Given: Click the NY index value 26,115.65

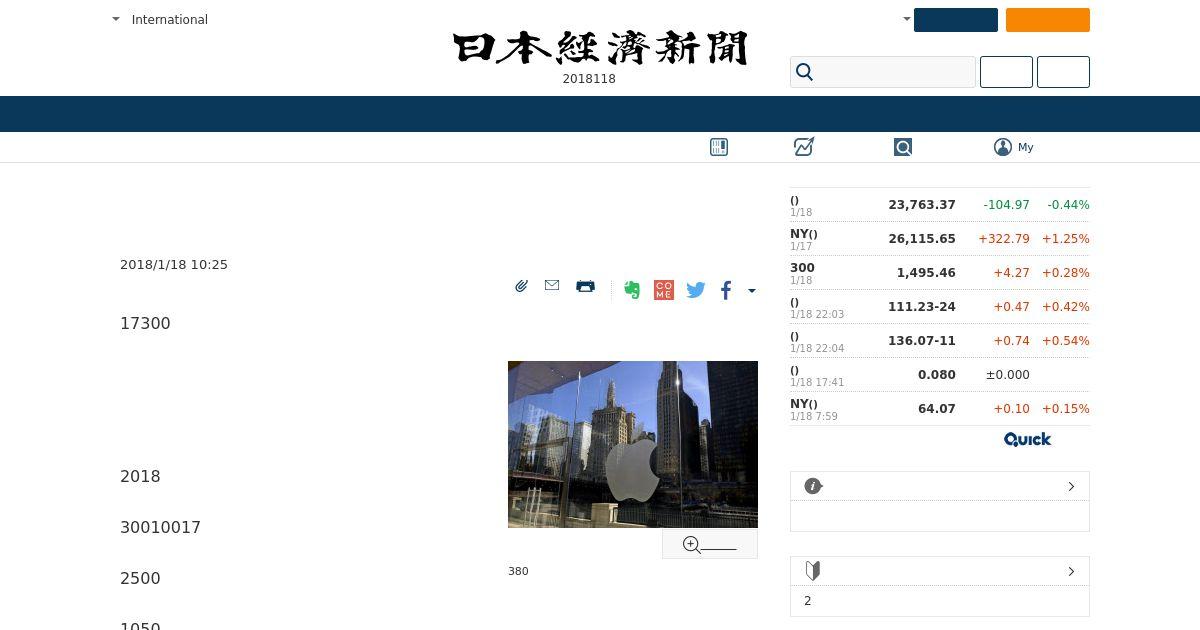Looking at the screenshot, I should point(922,239).
